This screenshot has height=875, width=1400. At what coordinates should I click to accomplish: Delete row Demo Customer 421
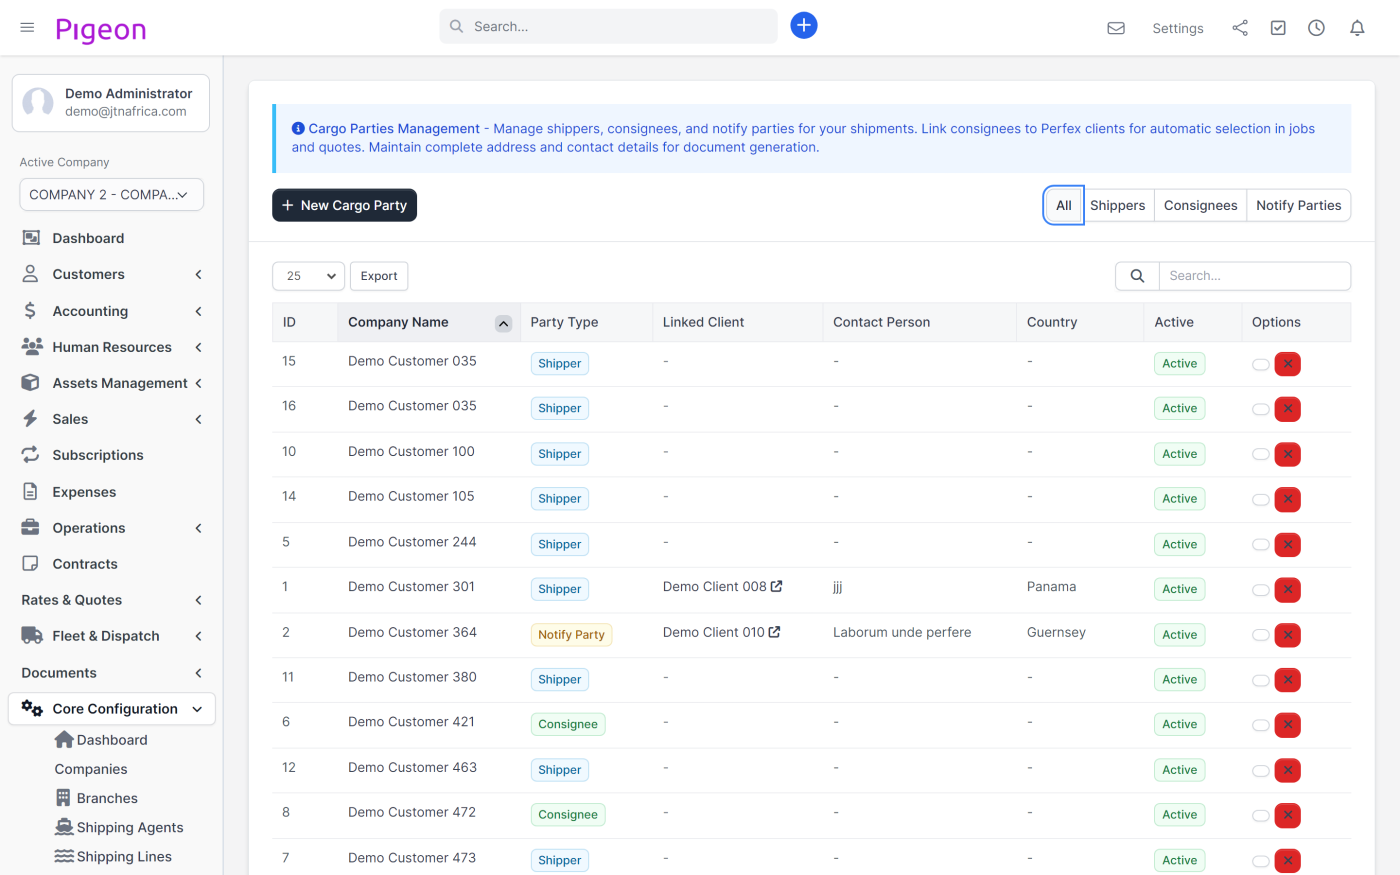1288,725
